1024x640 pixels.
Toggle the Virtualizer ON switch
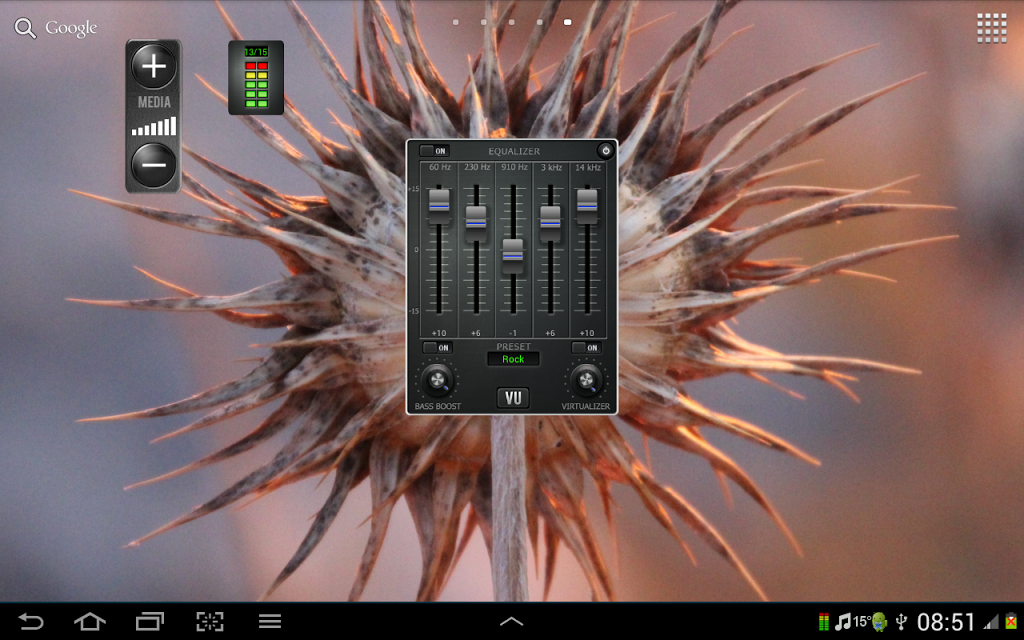click(x=586, y=348)
